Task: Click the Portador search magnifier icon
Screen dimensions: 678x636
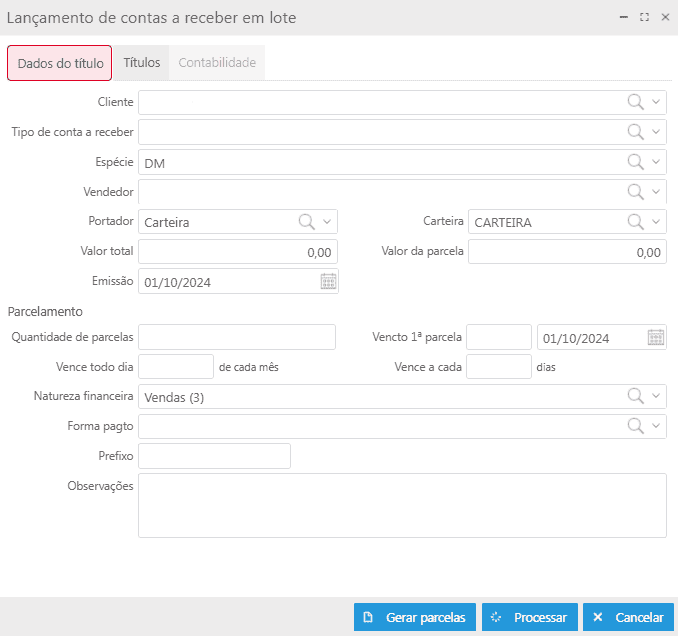Action: [x=307, y=222]
